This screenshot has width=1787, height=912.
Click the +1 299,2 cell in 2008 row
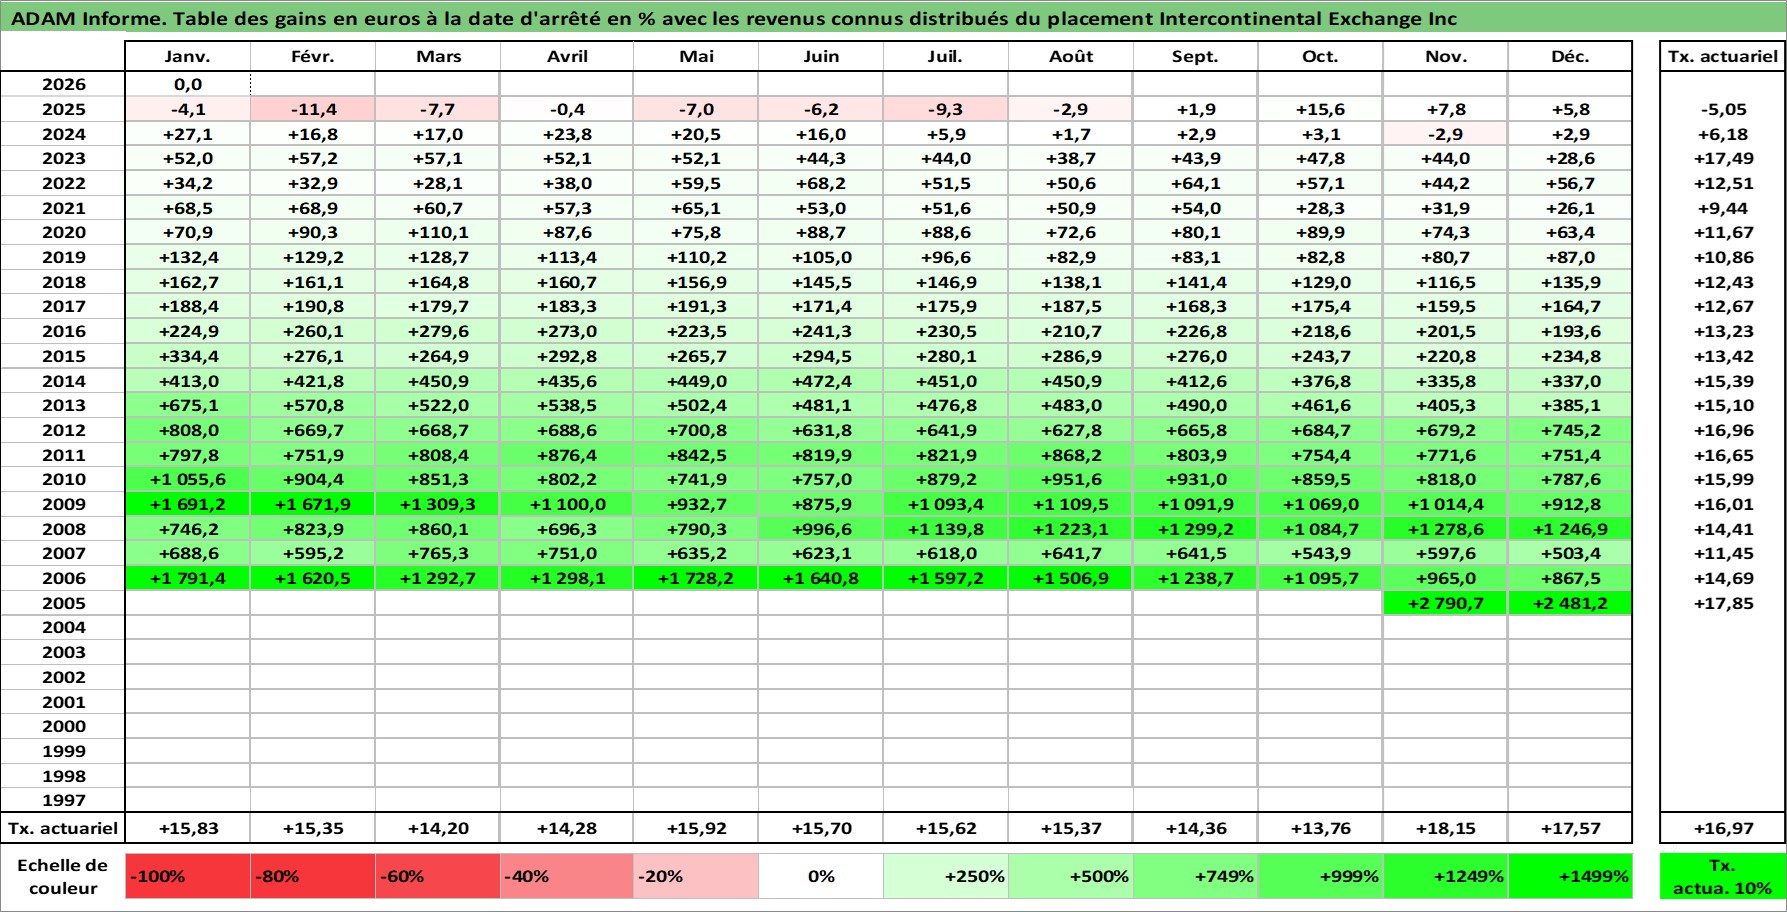[x=1196, y=529]
